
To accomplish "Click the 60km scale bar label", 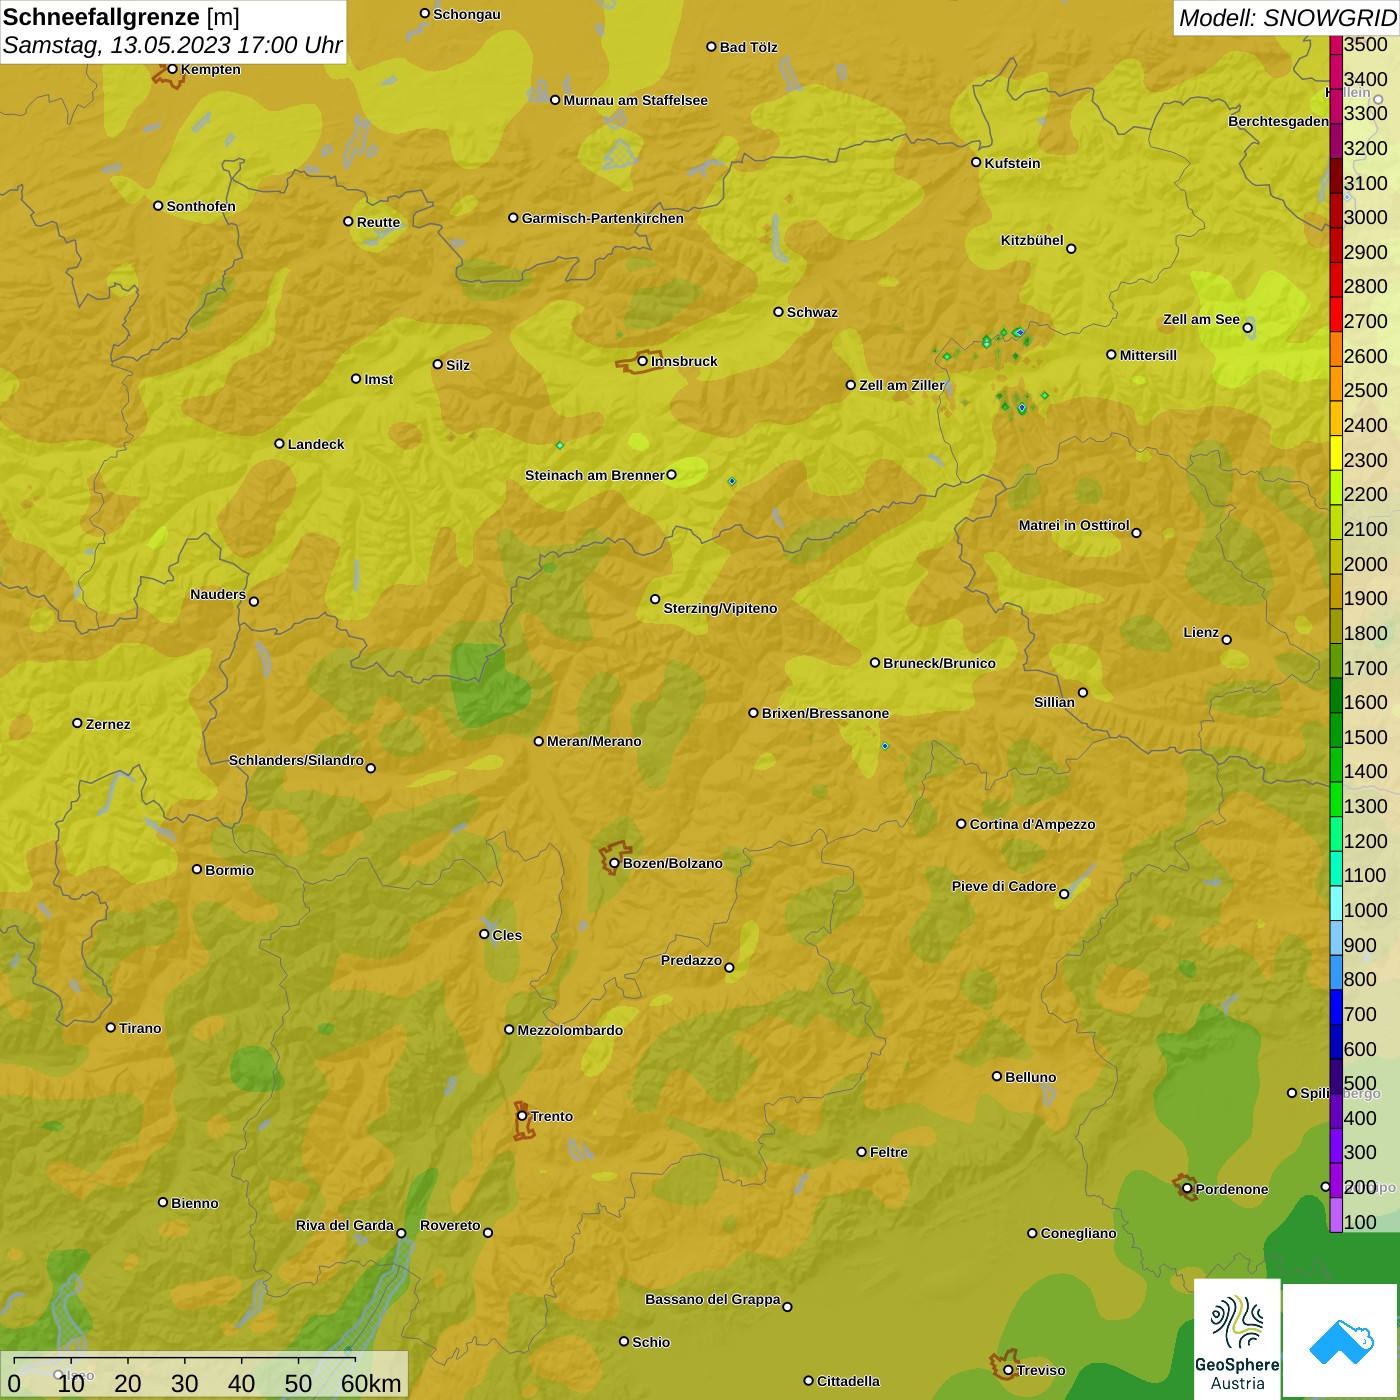I will tap(371, 1383).
